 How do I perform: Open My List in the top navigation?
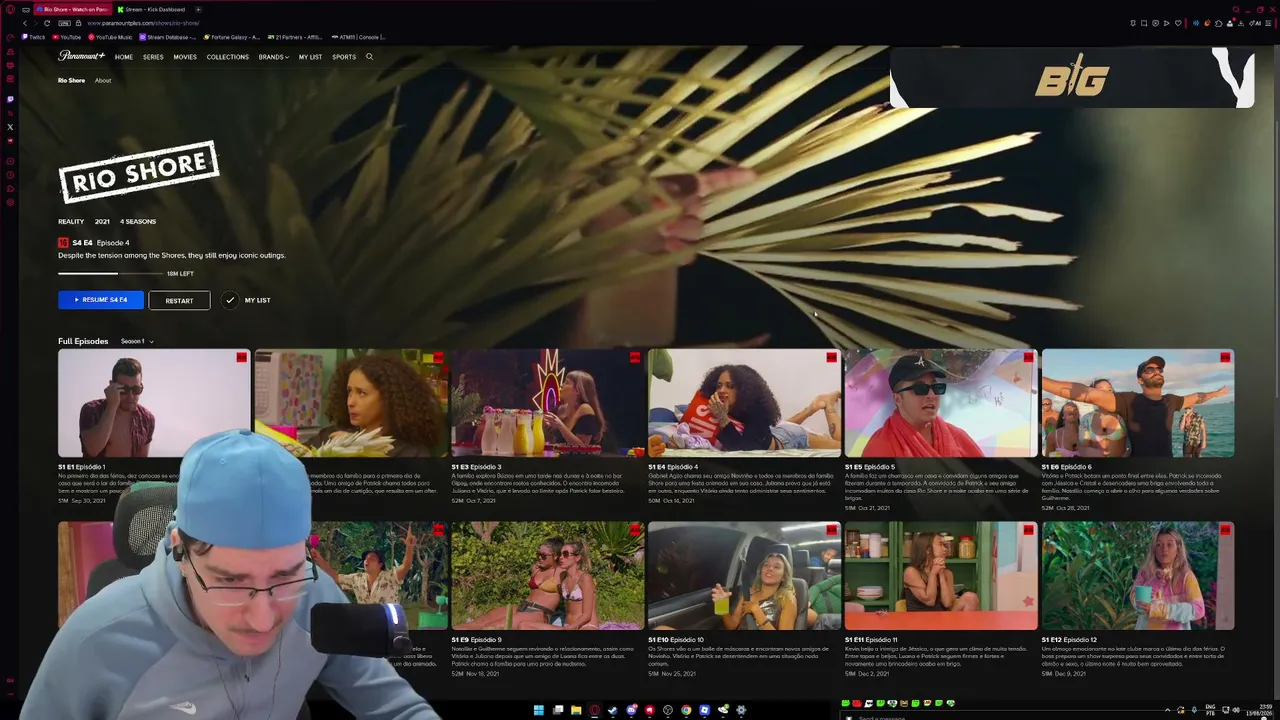pyautogui.click(x=310, y=57)
